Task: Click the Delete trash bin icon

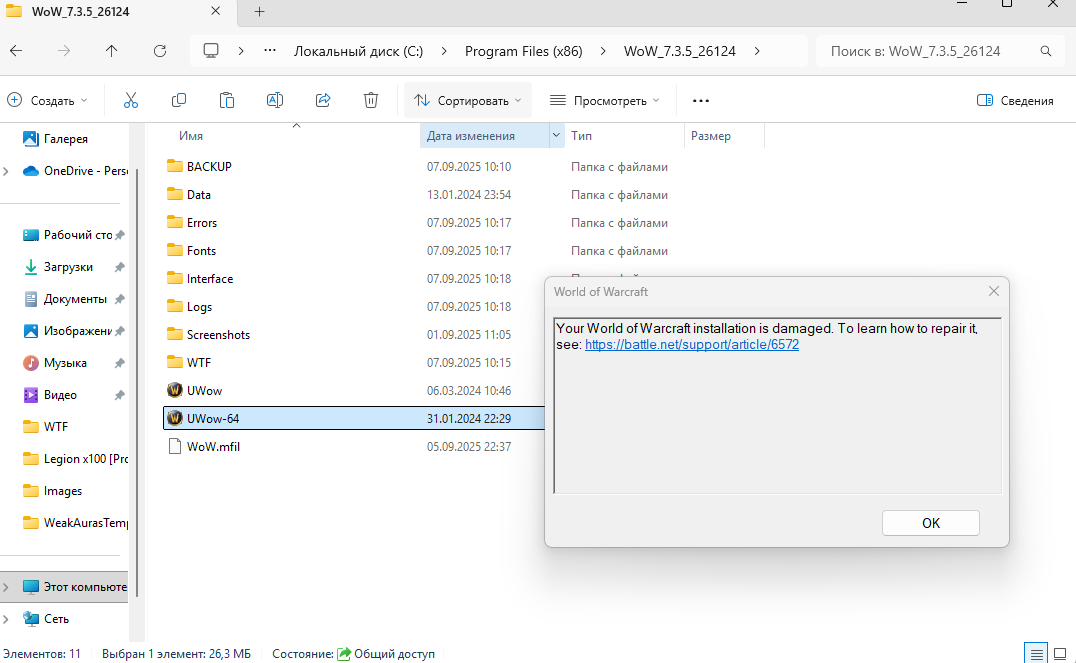Action: click(371, 101)
